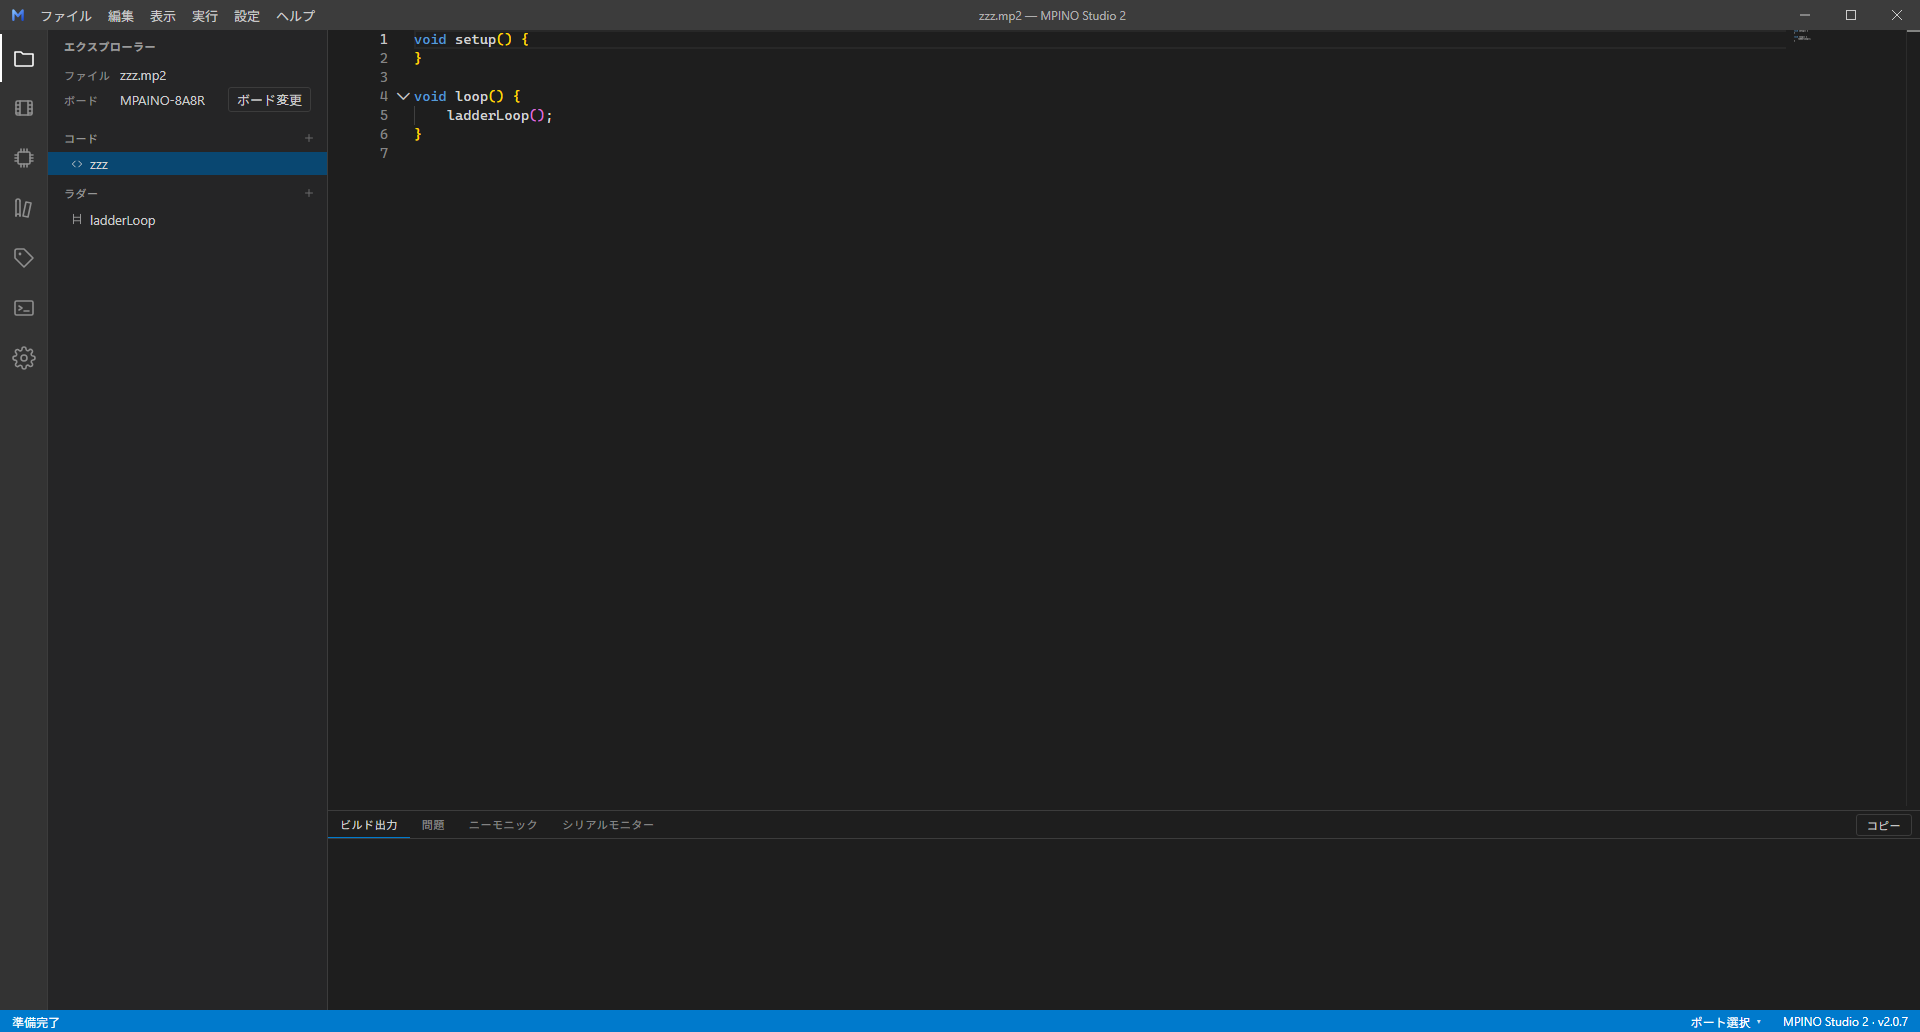Click the zzz.mp2 file name
The width and height of the screenshot is (1920, 1032).
point(143,76)
